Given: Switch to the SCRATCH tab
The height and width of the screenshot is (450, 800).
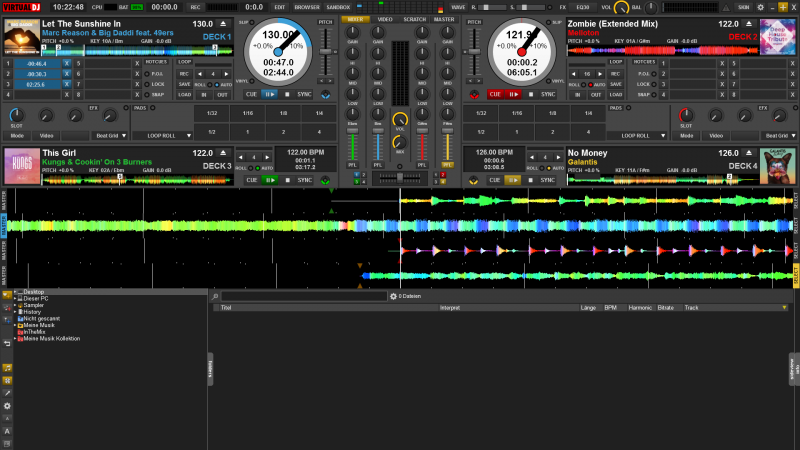Looking at the screenshot, I should 414,19.
